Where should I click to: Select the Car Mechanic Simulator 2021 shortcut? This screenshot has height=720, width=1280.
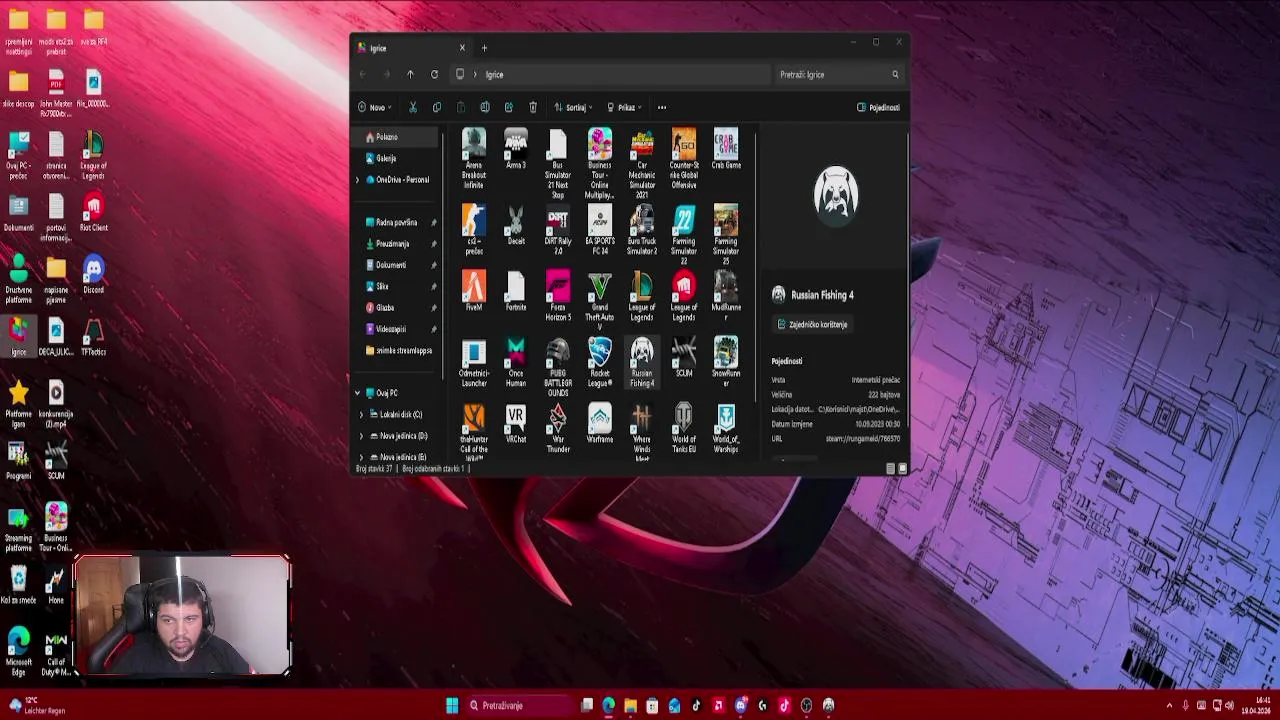click(x=642, y=164)
